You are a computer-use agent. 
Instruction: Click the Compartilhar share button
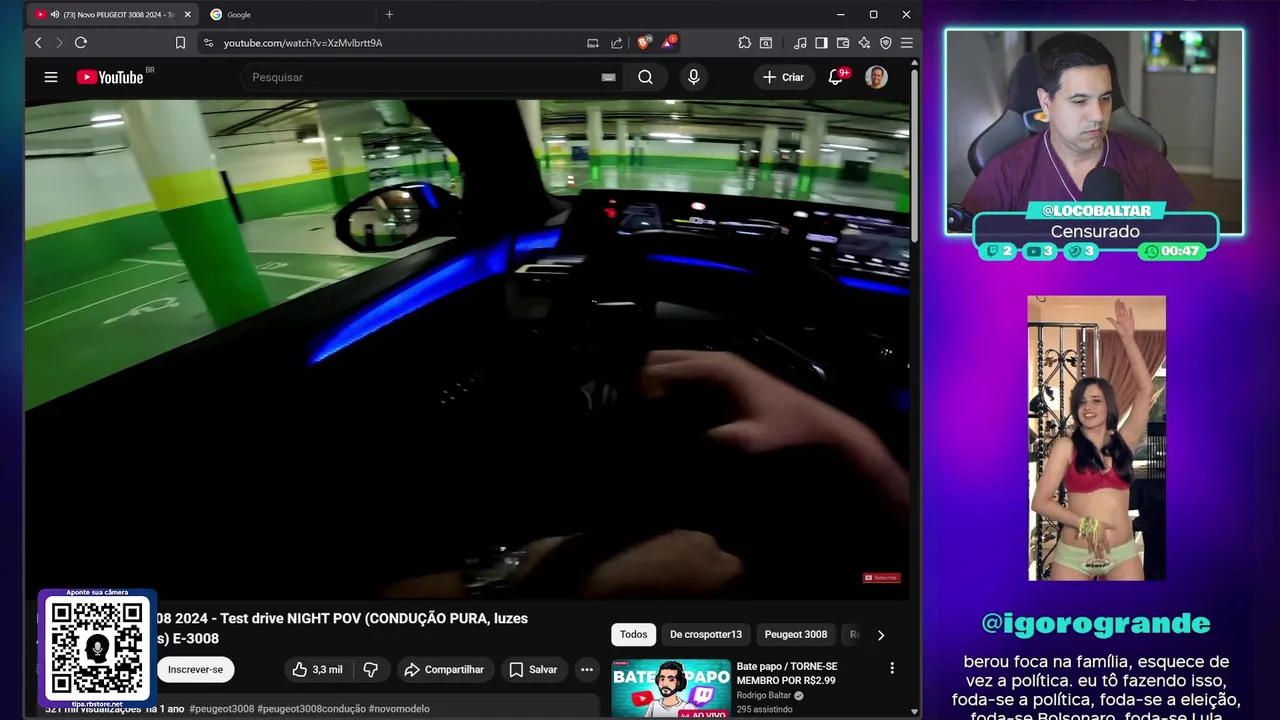coord(444,670)
